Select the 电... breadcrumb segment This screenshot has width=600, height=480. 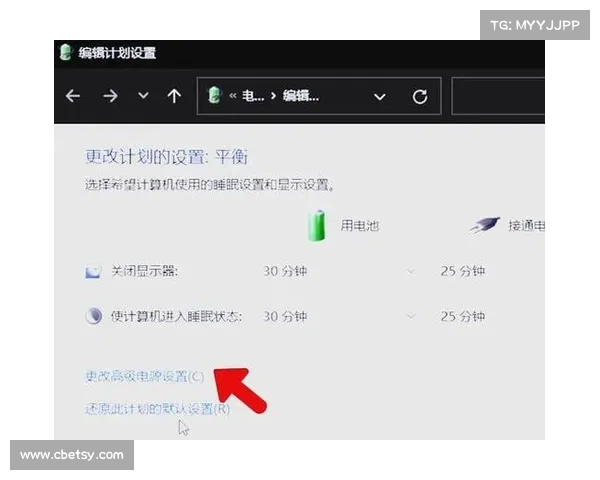(x=253, y=96)
